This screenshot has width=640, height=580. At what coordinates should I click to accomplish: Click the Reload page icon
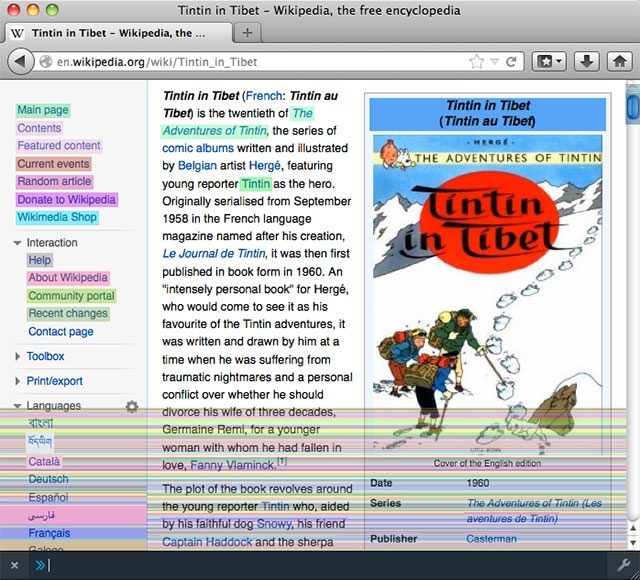click(511, 62)
